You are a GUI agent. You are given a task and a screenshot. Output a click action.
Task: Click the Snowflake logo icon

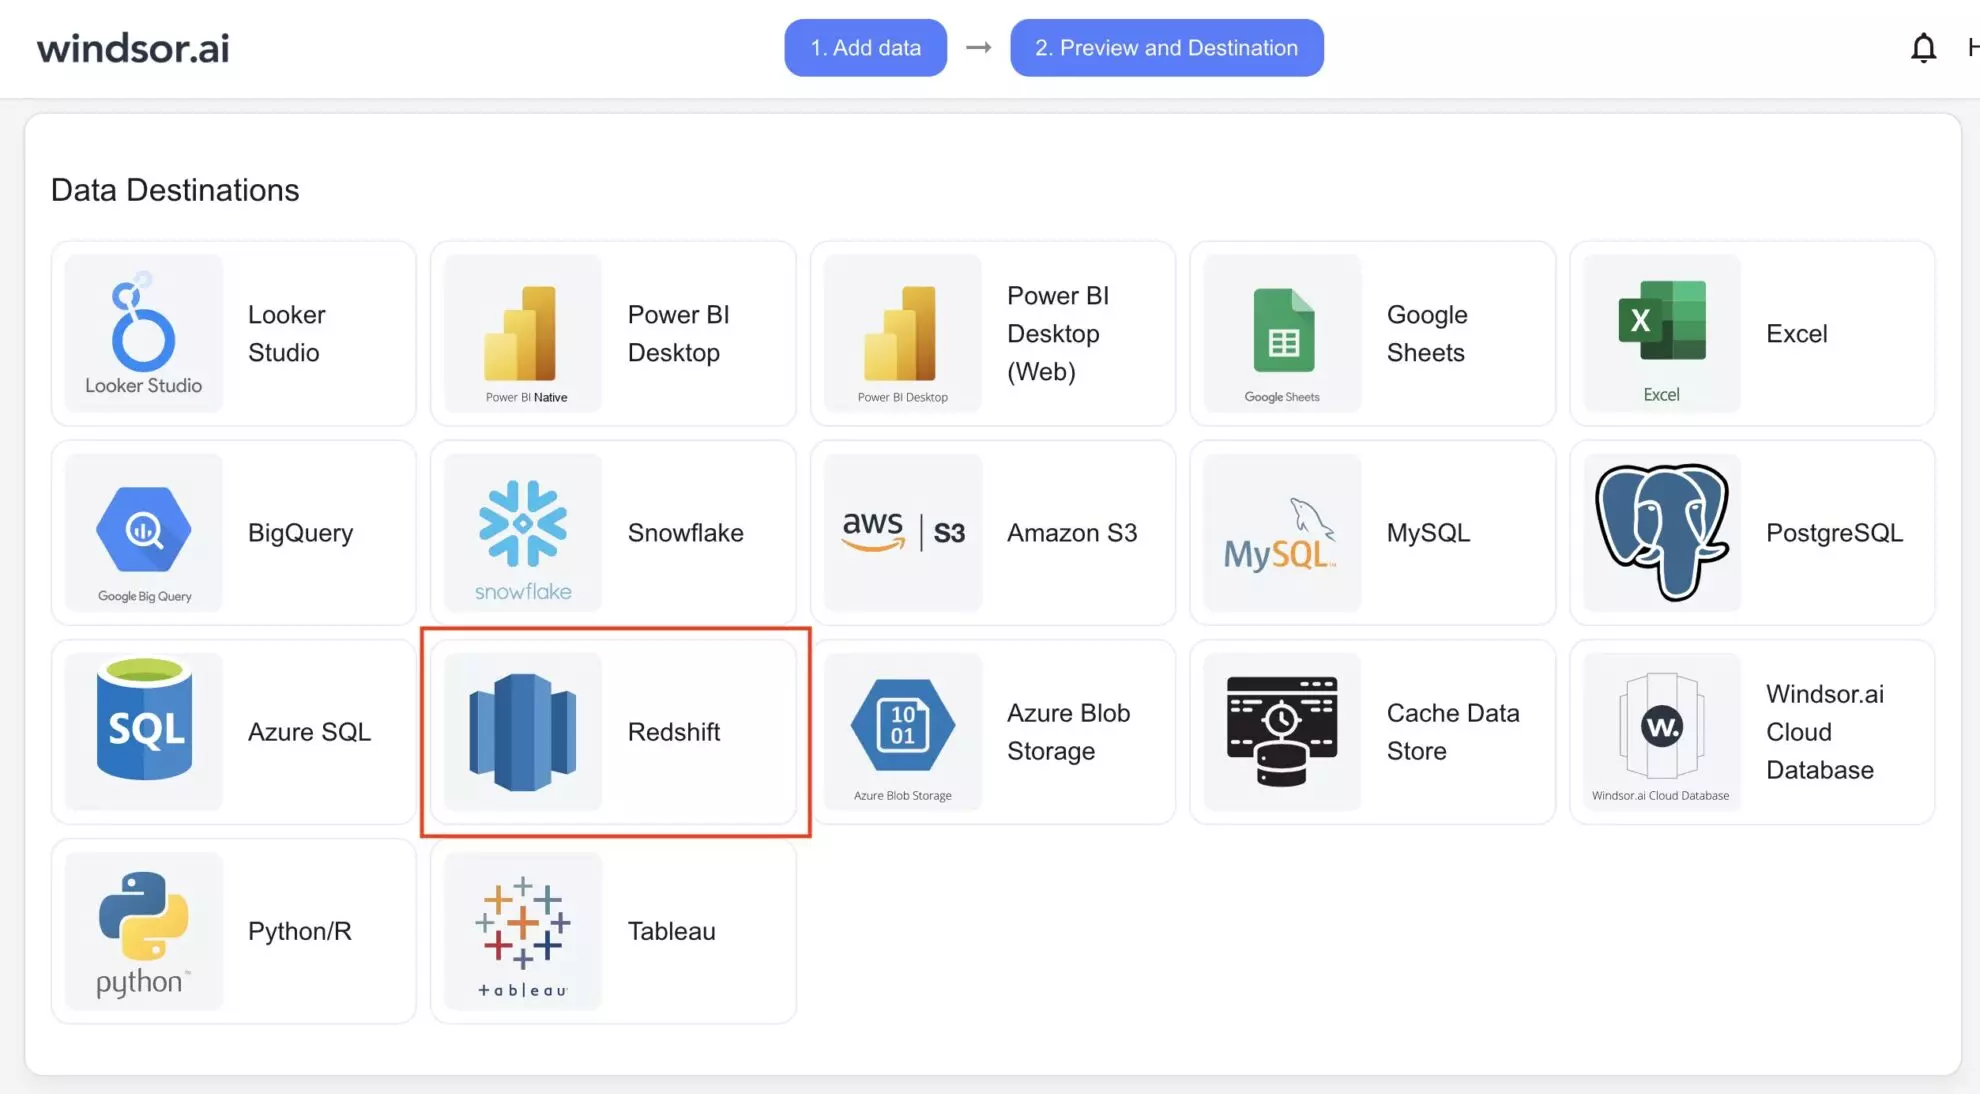coord(523,532)
